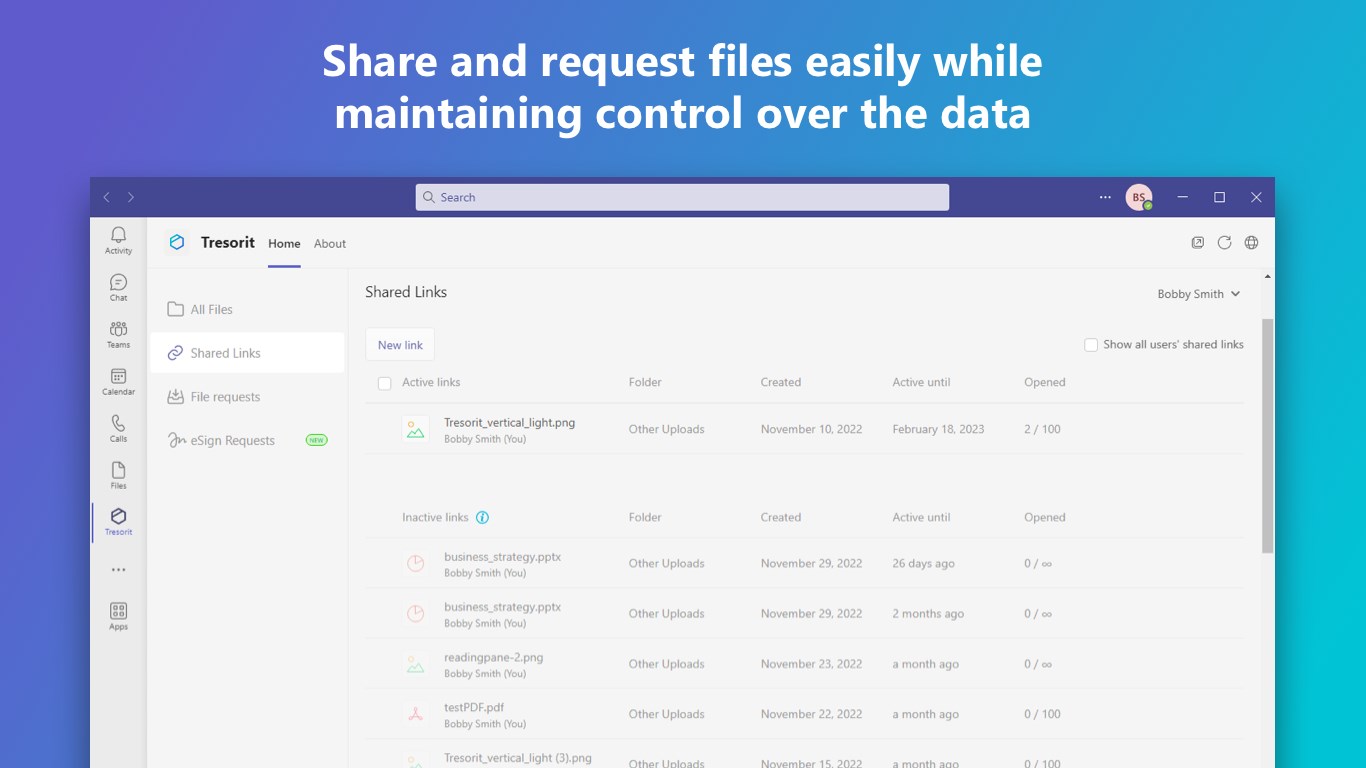Click the February 18, 2023 date cell
The width and height of the screenshot is (1366, 768).
point(938,429)
